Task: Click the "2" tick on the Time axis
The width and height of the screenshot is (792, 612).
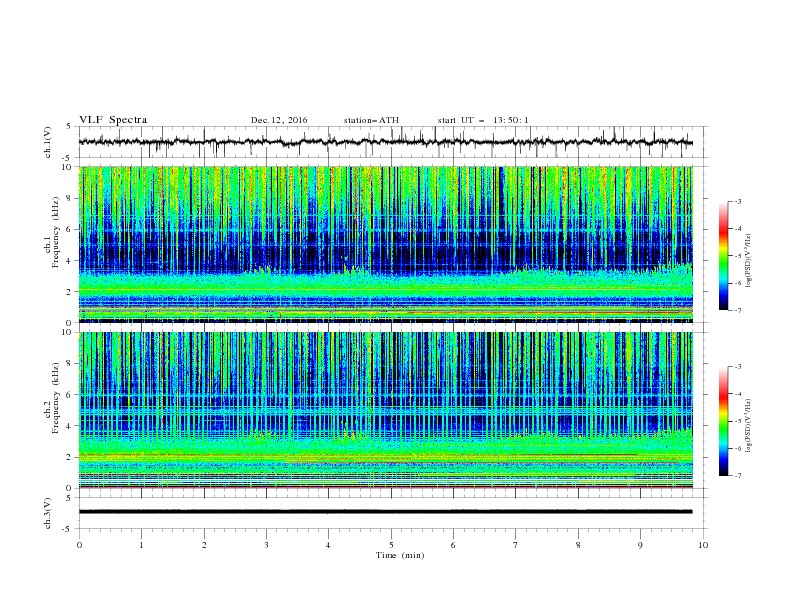Action: pos(204,545)
